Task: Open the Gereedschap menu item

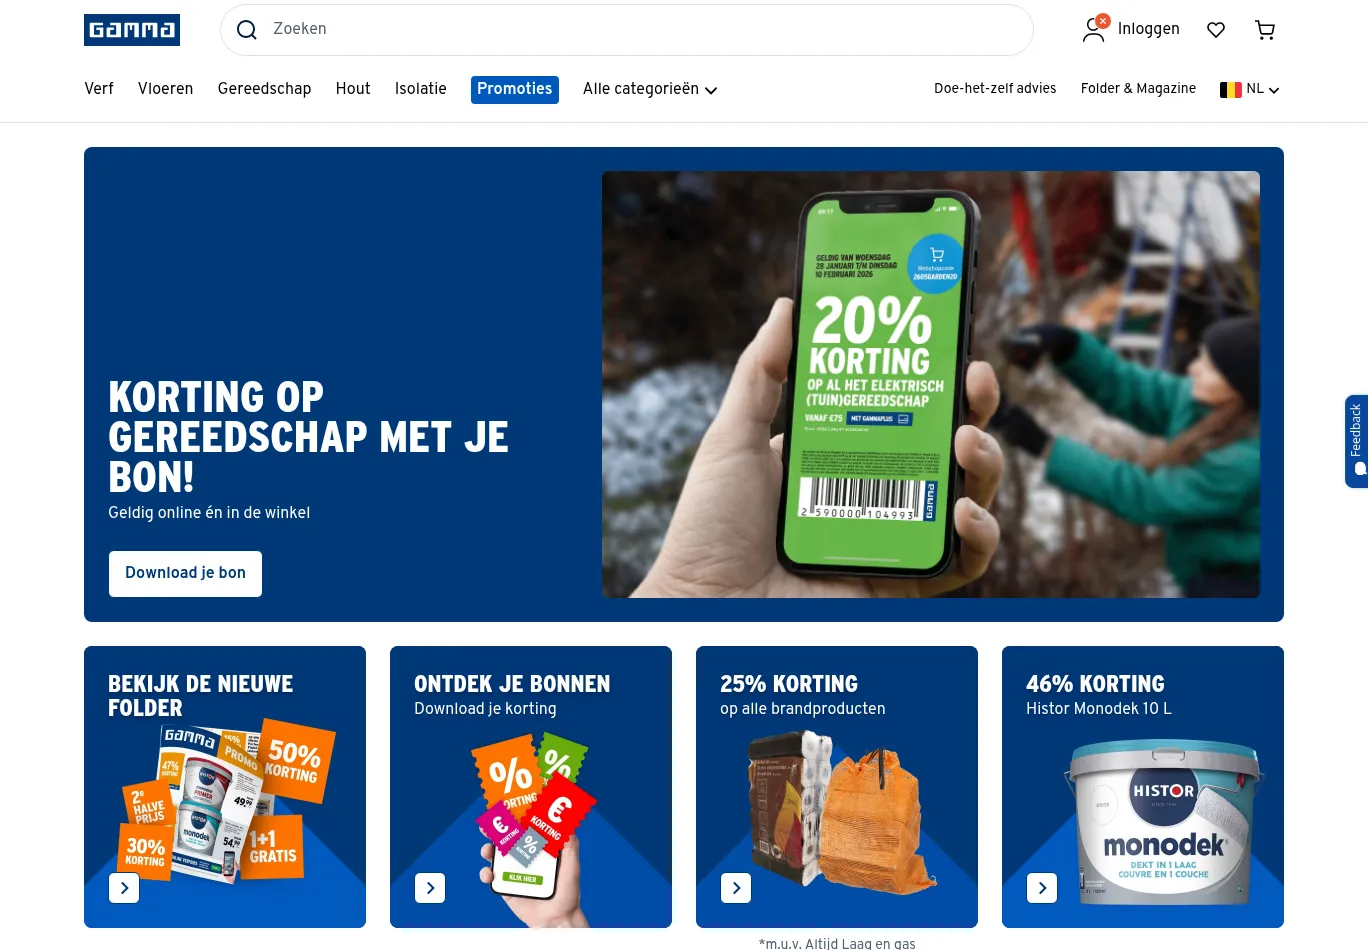Action: tap(265, 89)
